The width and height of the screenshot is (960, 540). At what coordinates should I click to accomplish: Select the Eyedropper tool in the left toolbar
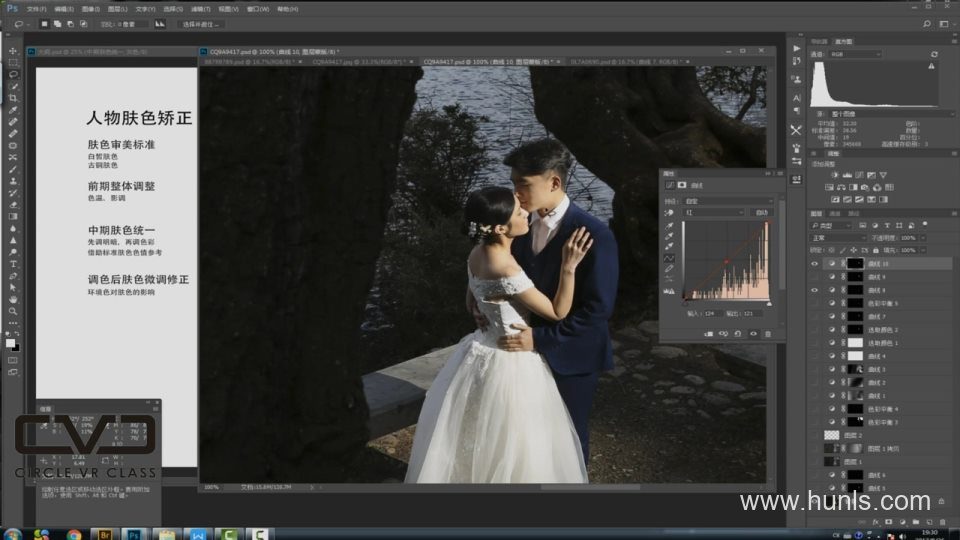(x=13, y=110)
